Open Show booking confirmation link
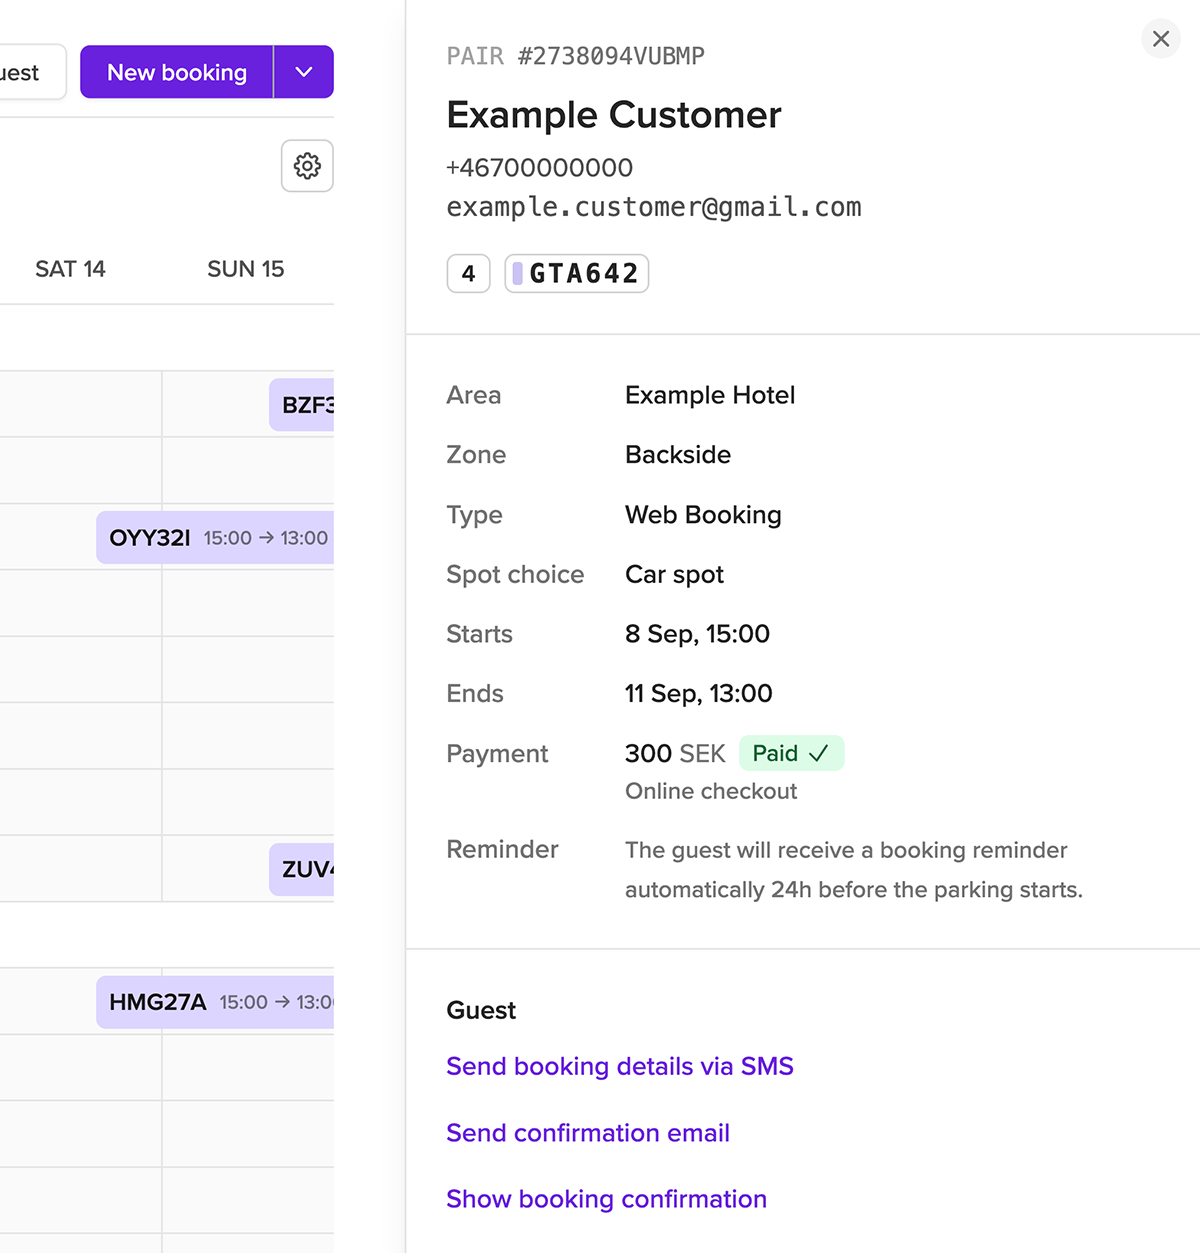The height and width of the screenshot is (1253, 1200). [606, 1199]
